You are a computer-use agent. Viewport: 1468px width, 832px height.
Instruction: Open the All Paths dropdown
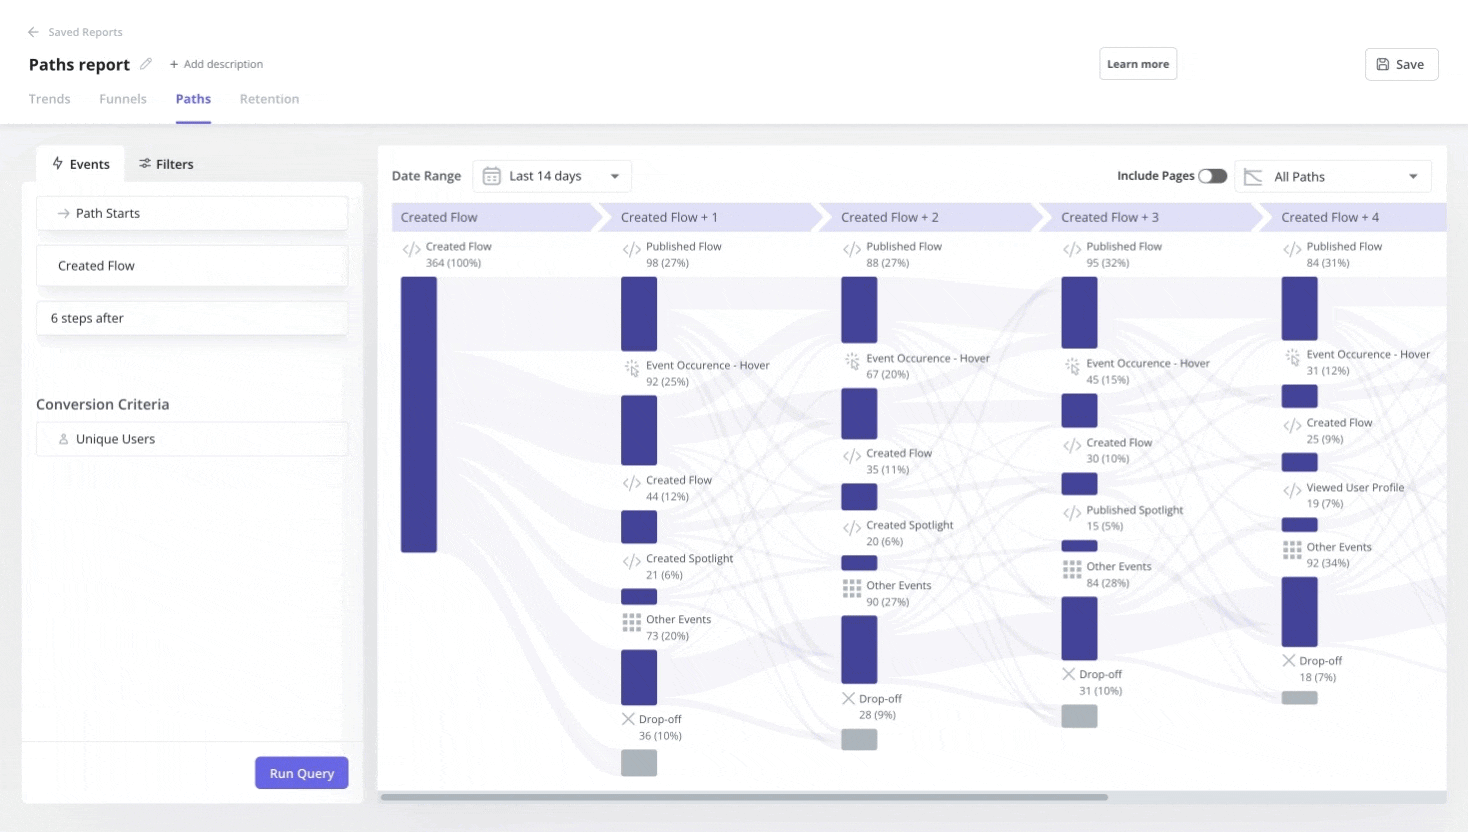pos(1334,175)
